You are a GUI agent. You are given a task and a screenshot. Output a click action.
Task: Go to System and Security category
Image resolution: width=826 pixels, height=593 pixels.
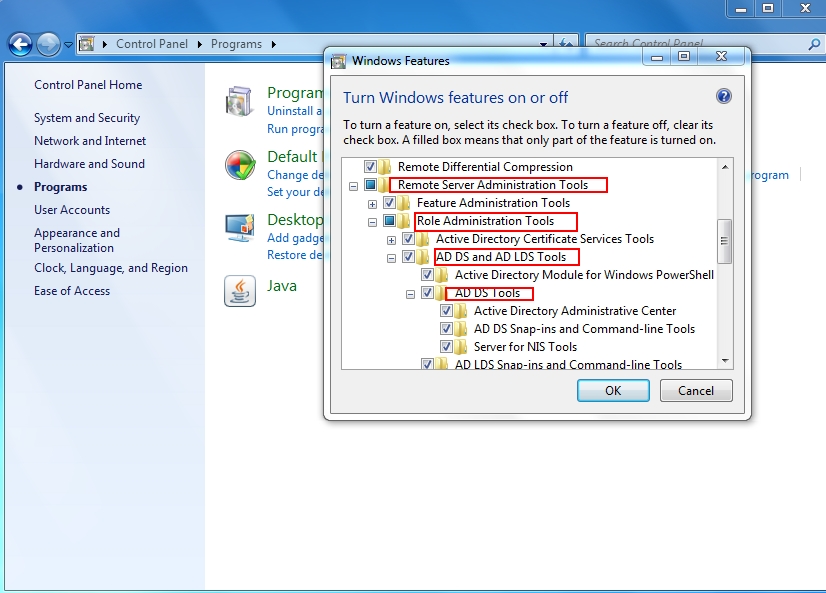tap(87, 118)
